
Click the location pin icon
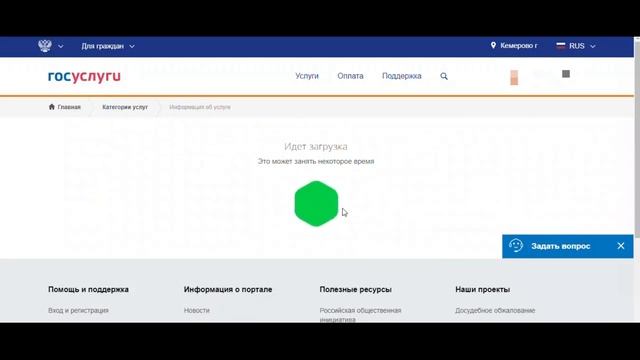click(493, 45)
